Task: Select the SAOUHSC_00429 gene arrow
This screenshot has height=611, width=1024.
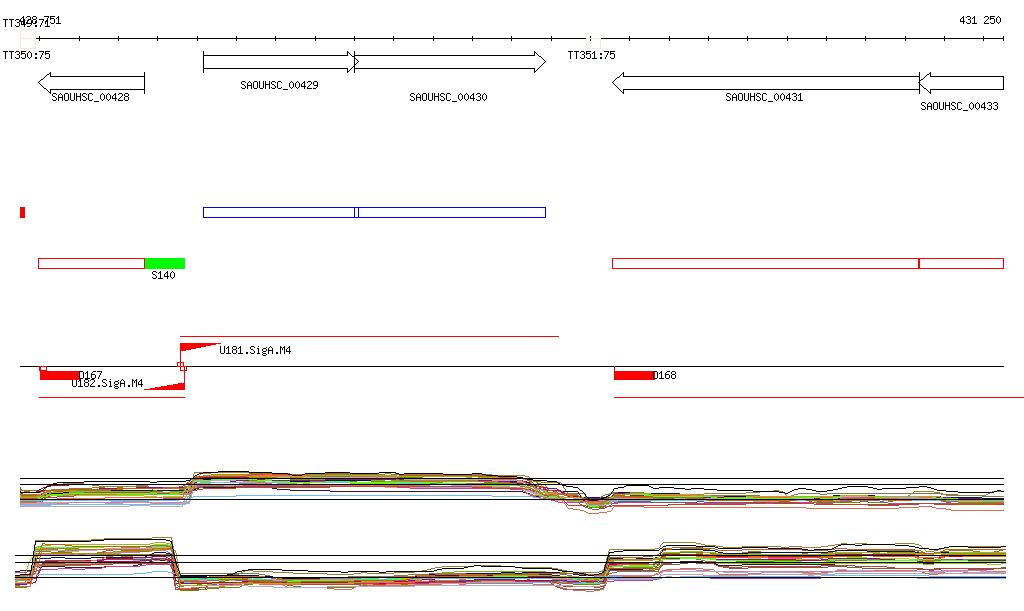Action: point(279,62)
